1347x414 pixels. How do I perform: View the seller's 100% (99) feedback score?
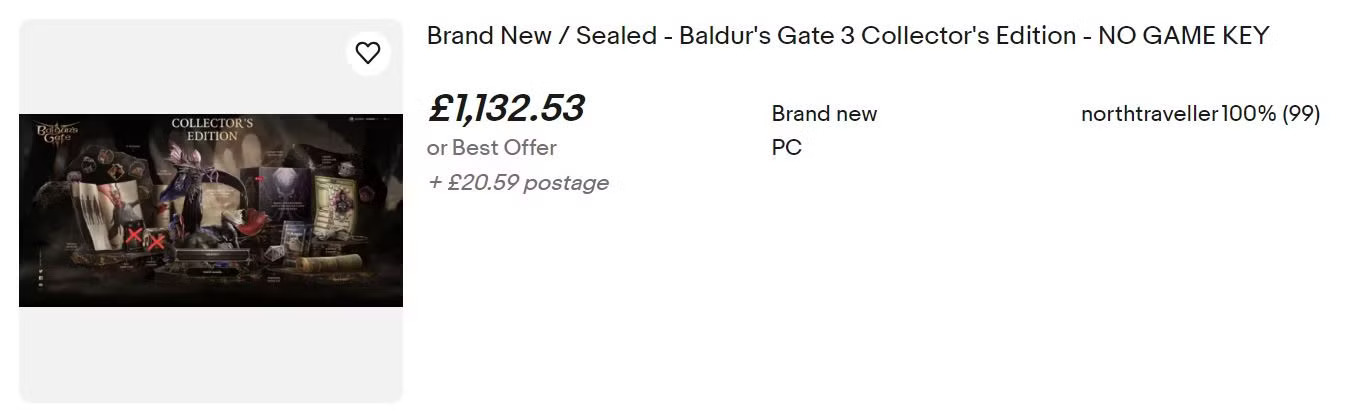pos(1270,114)
